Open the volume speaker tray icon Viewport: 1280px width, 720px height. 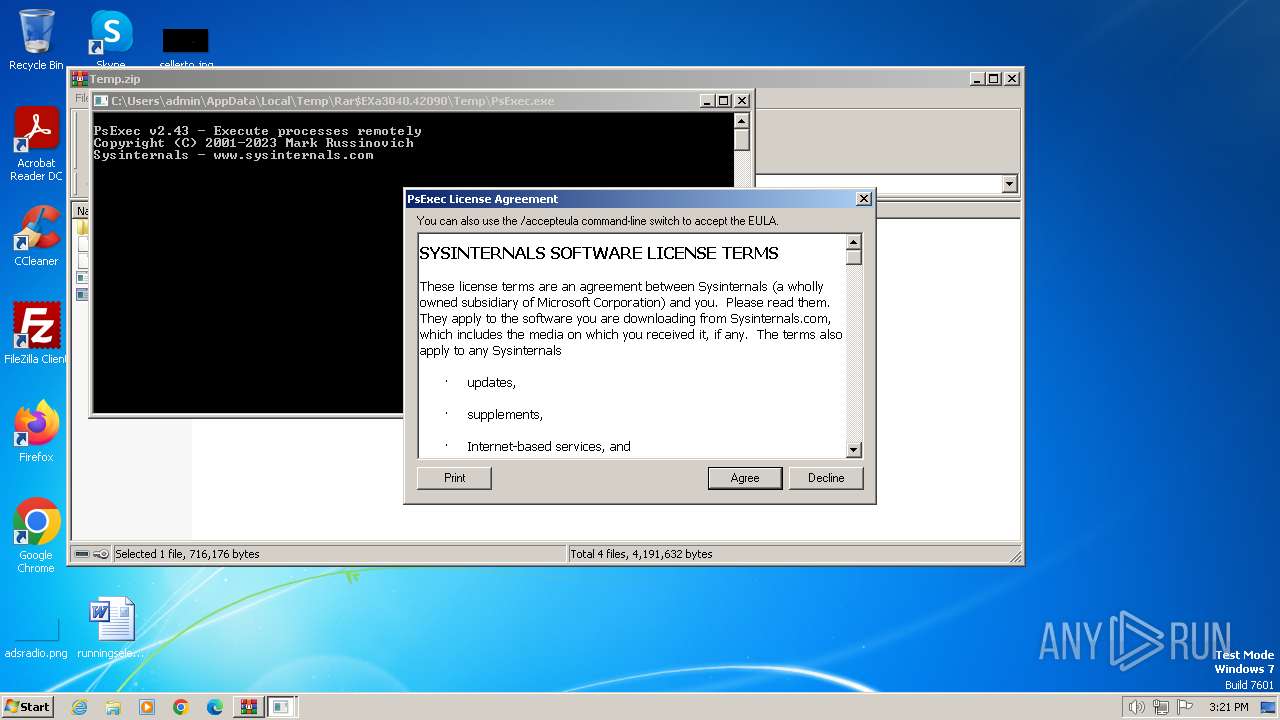point(1136,707)
